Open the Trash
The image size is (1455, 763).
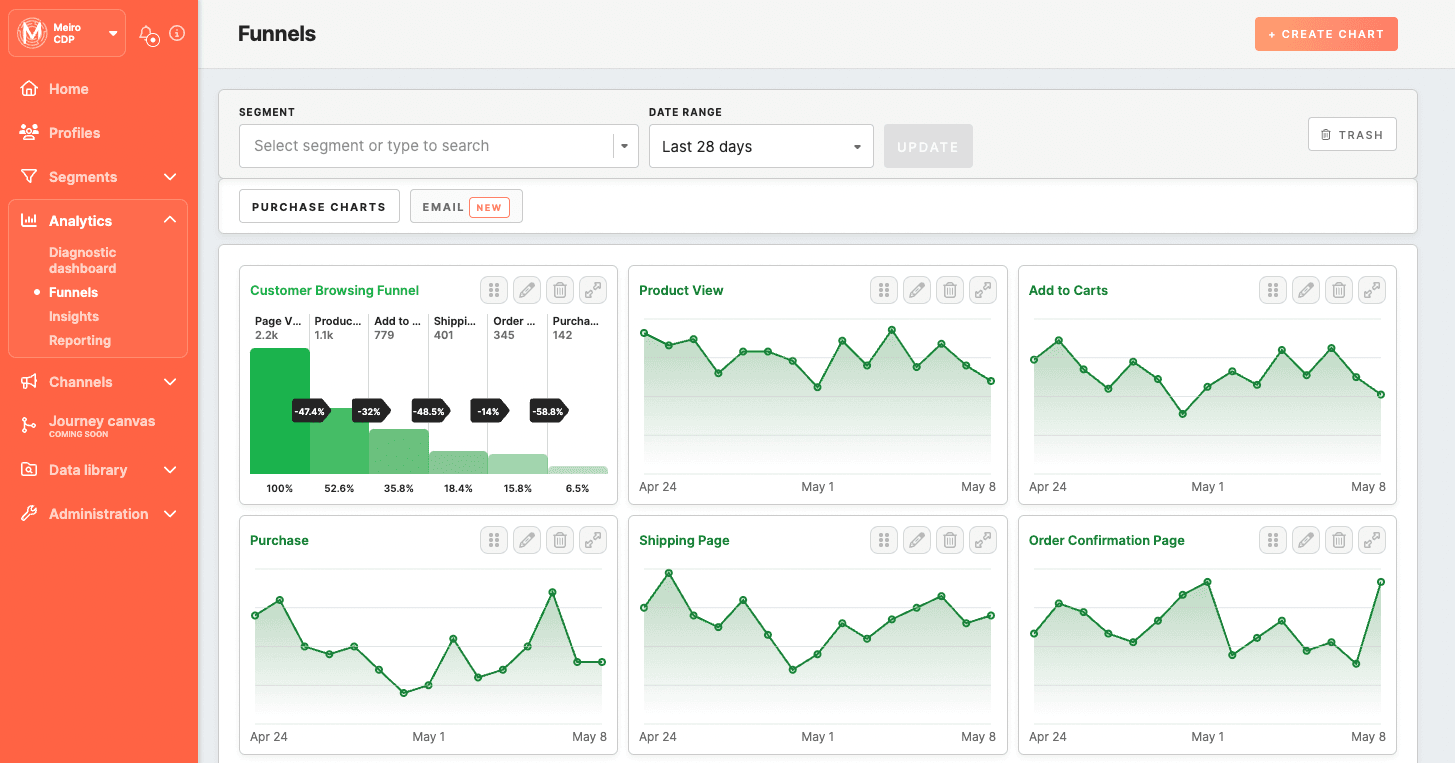(x=1352, y=133)
